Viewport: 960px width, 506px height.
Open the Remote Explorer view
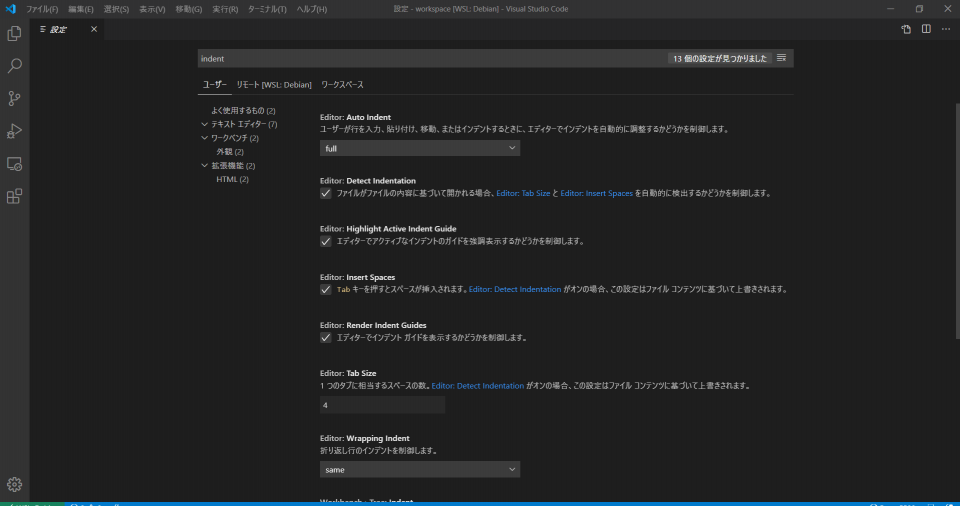click(14, 164)
